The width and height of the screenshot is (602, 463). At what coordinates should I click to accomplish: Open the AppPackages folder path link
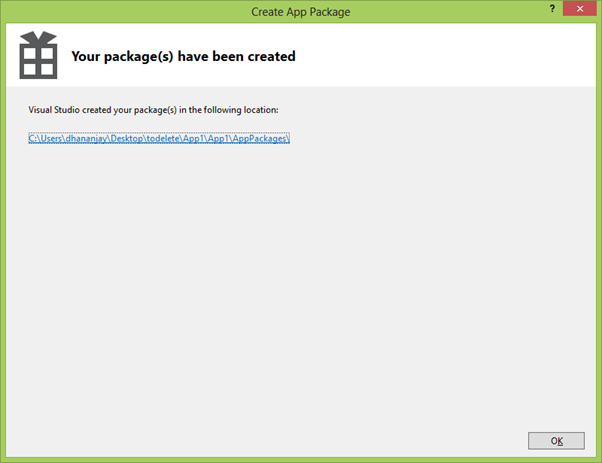[x=159, y=138]
